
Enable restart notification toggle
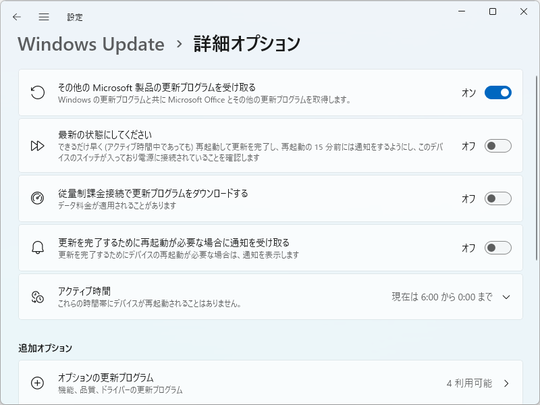tap(498, 248)
